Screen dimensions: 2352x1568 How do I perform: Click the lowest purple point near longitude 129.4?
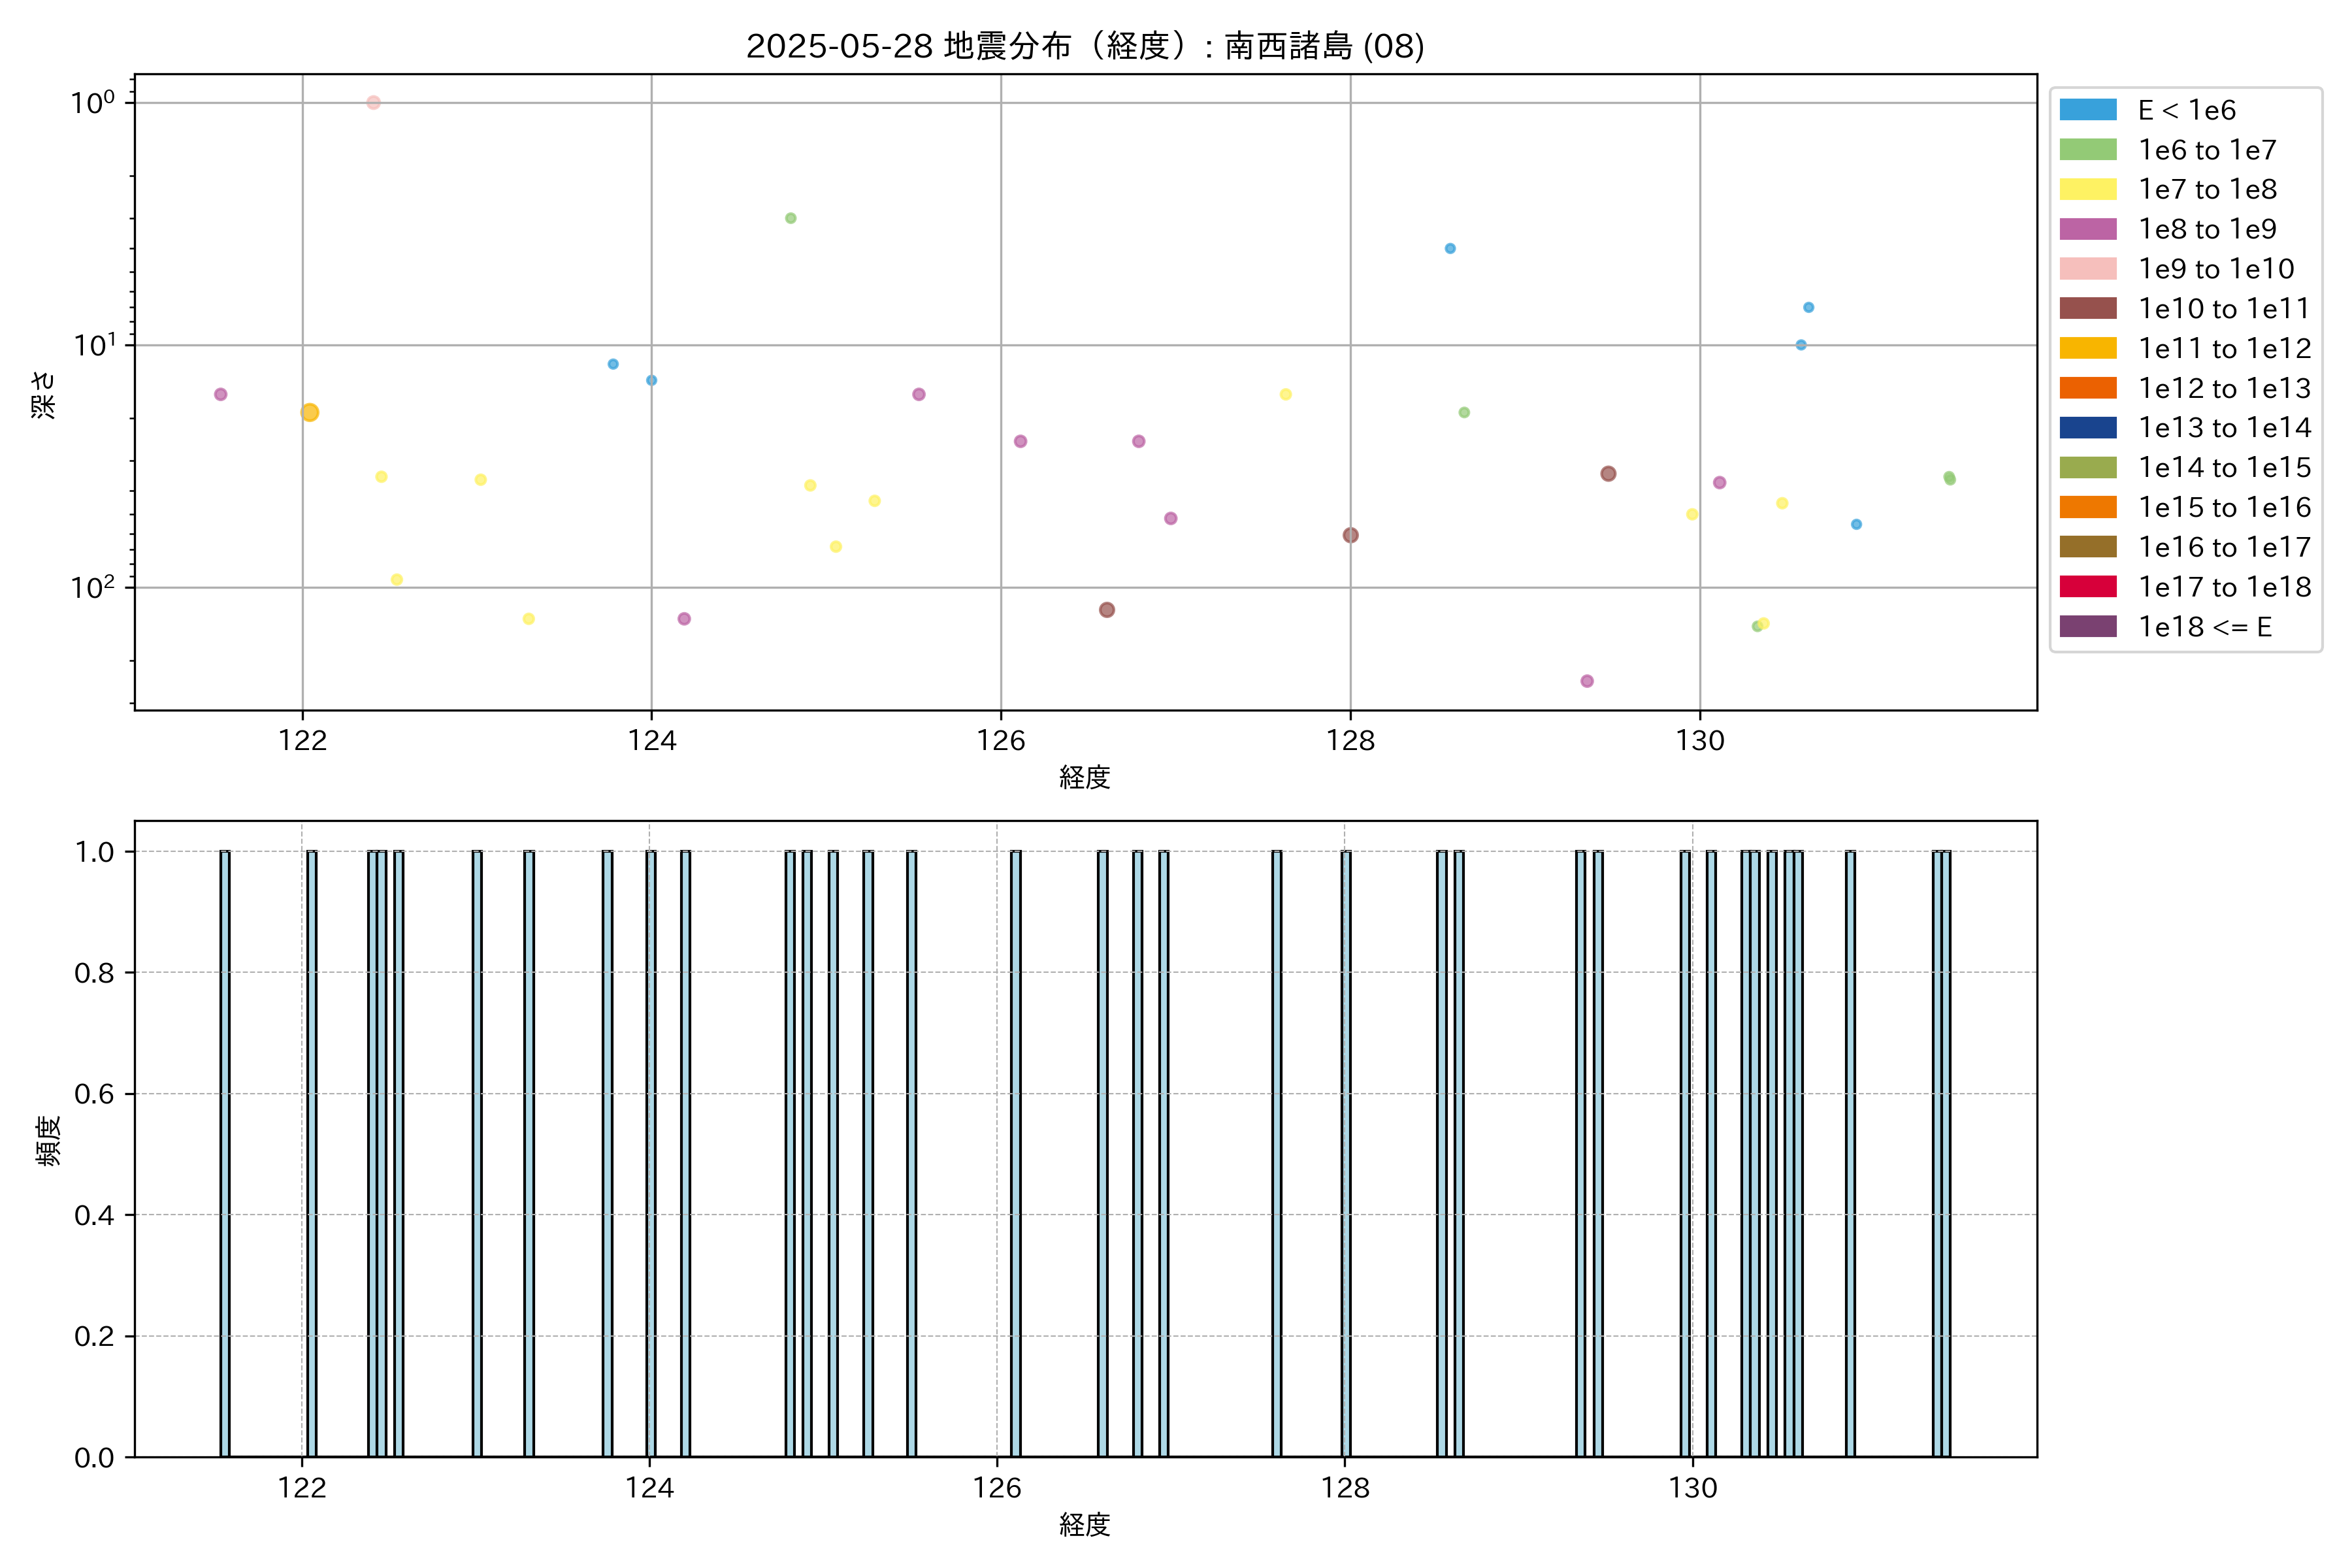pyautogui.click(x=1587, y=681)
